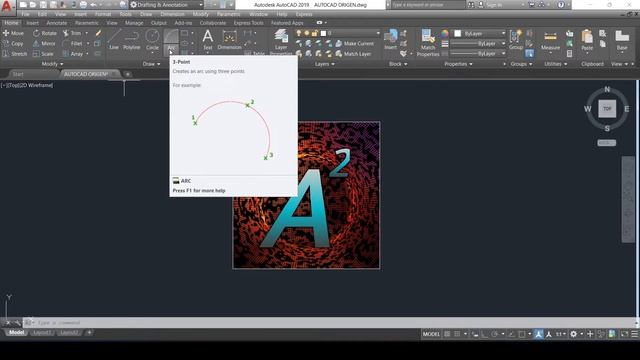This screenshot has width=640, height=360.
Task: Open the Annotate ribbon tab
Action: coord(56,23)
